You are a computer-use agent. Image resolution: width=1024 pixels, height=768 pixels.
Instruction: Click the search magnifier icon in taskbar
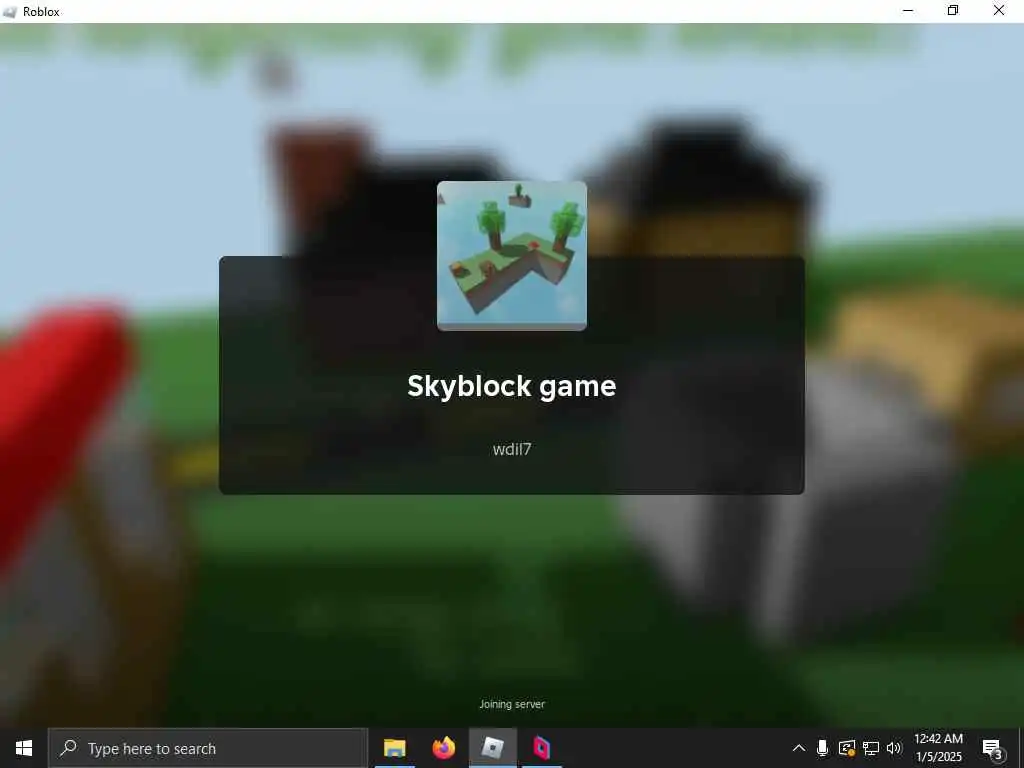pos(68,748)
